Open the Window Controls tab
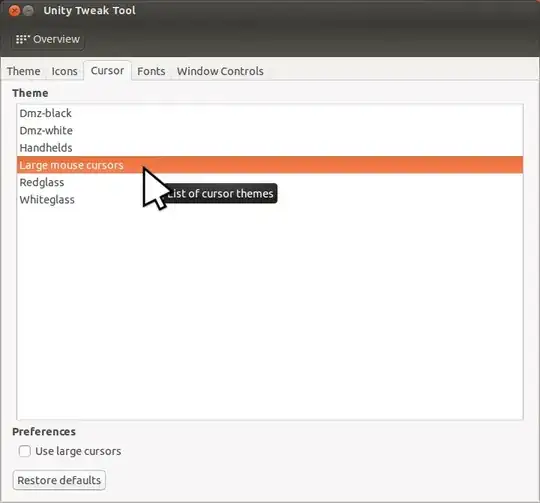This screenshot has height=503, width=540. click(220, 71)
